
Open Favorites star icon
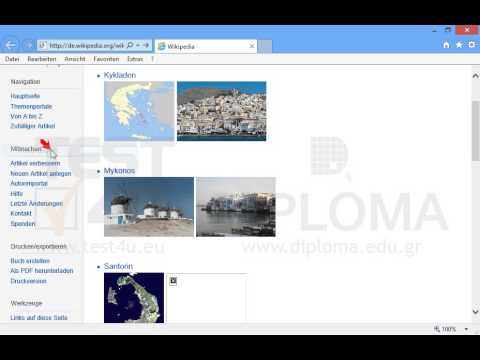click(459, 45)
